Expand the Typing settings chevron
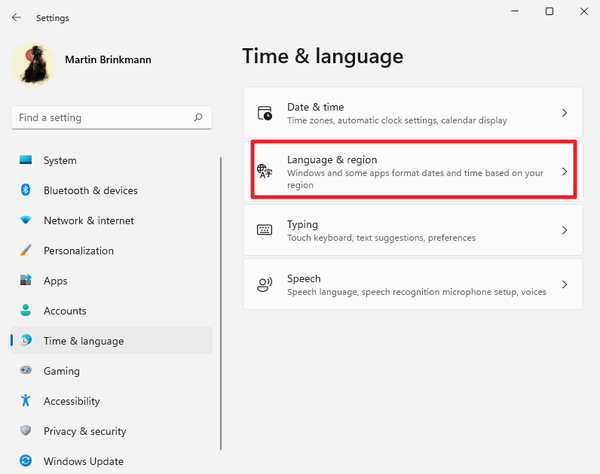The height and width of the screenshot is (474, 600). pos(564,230)
